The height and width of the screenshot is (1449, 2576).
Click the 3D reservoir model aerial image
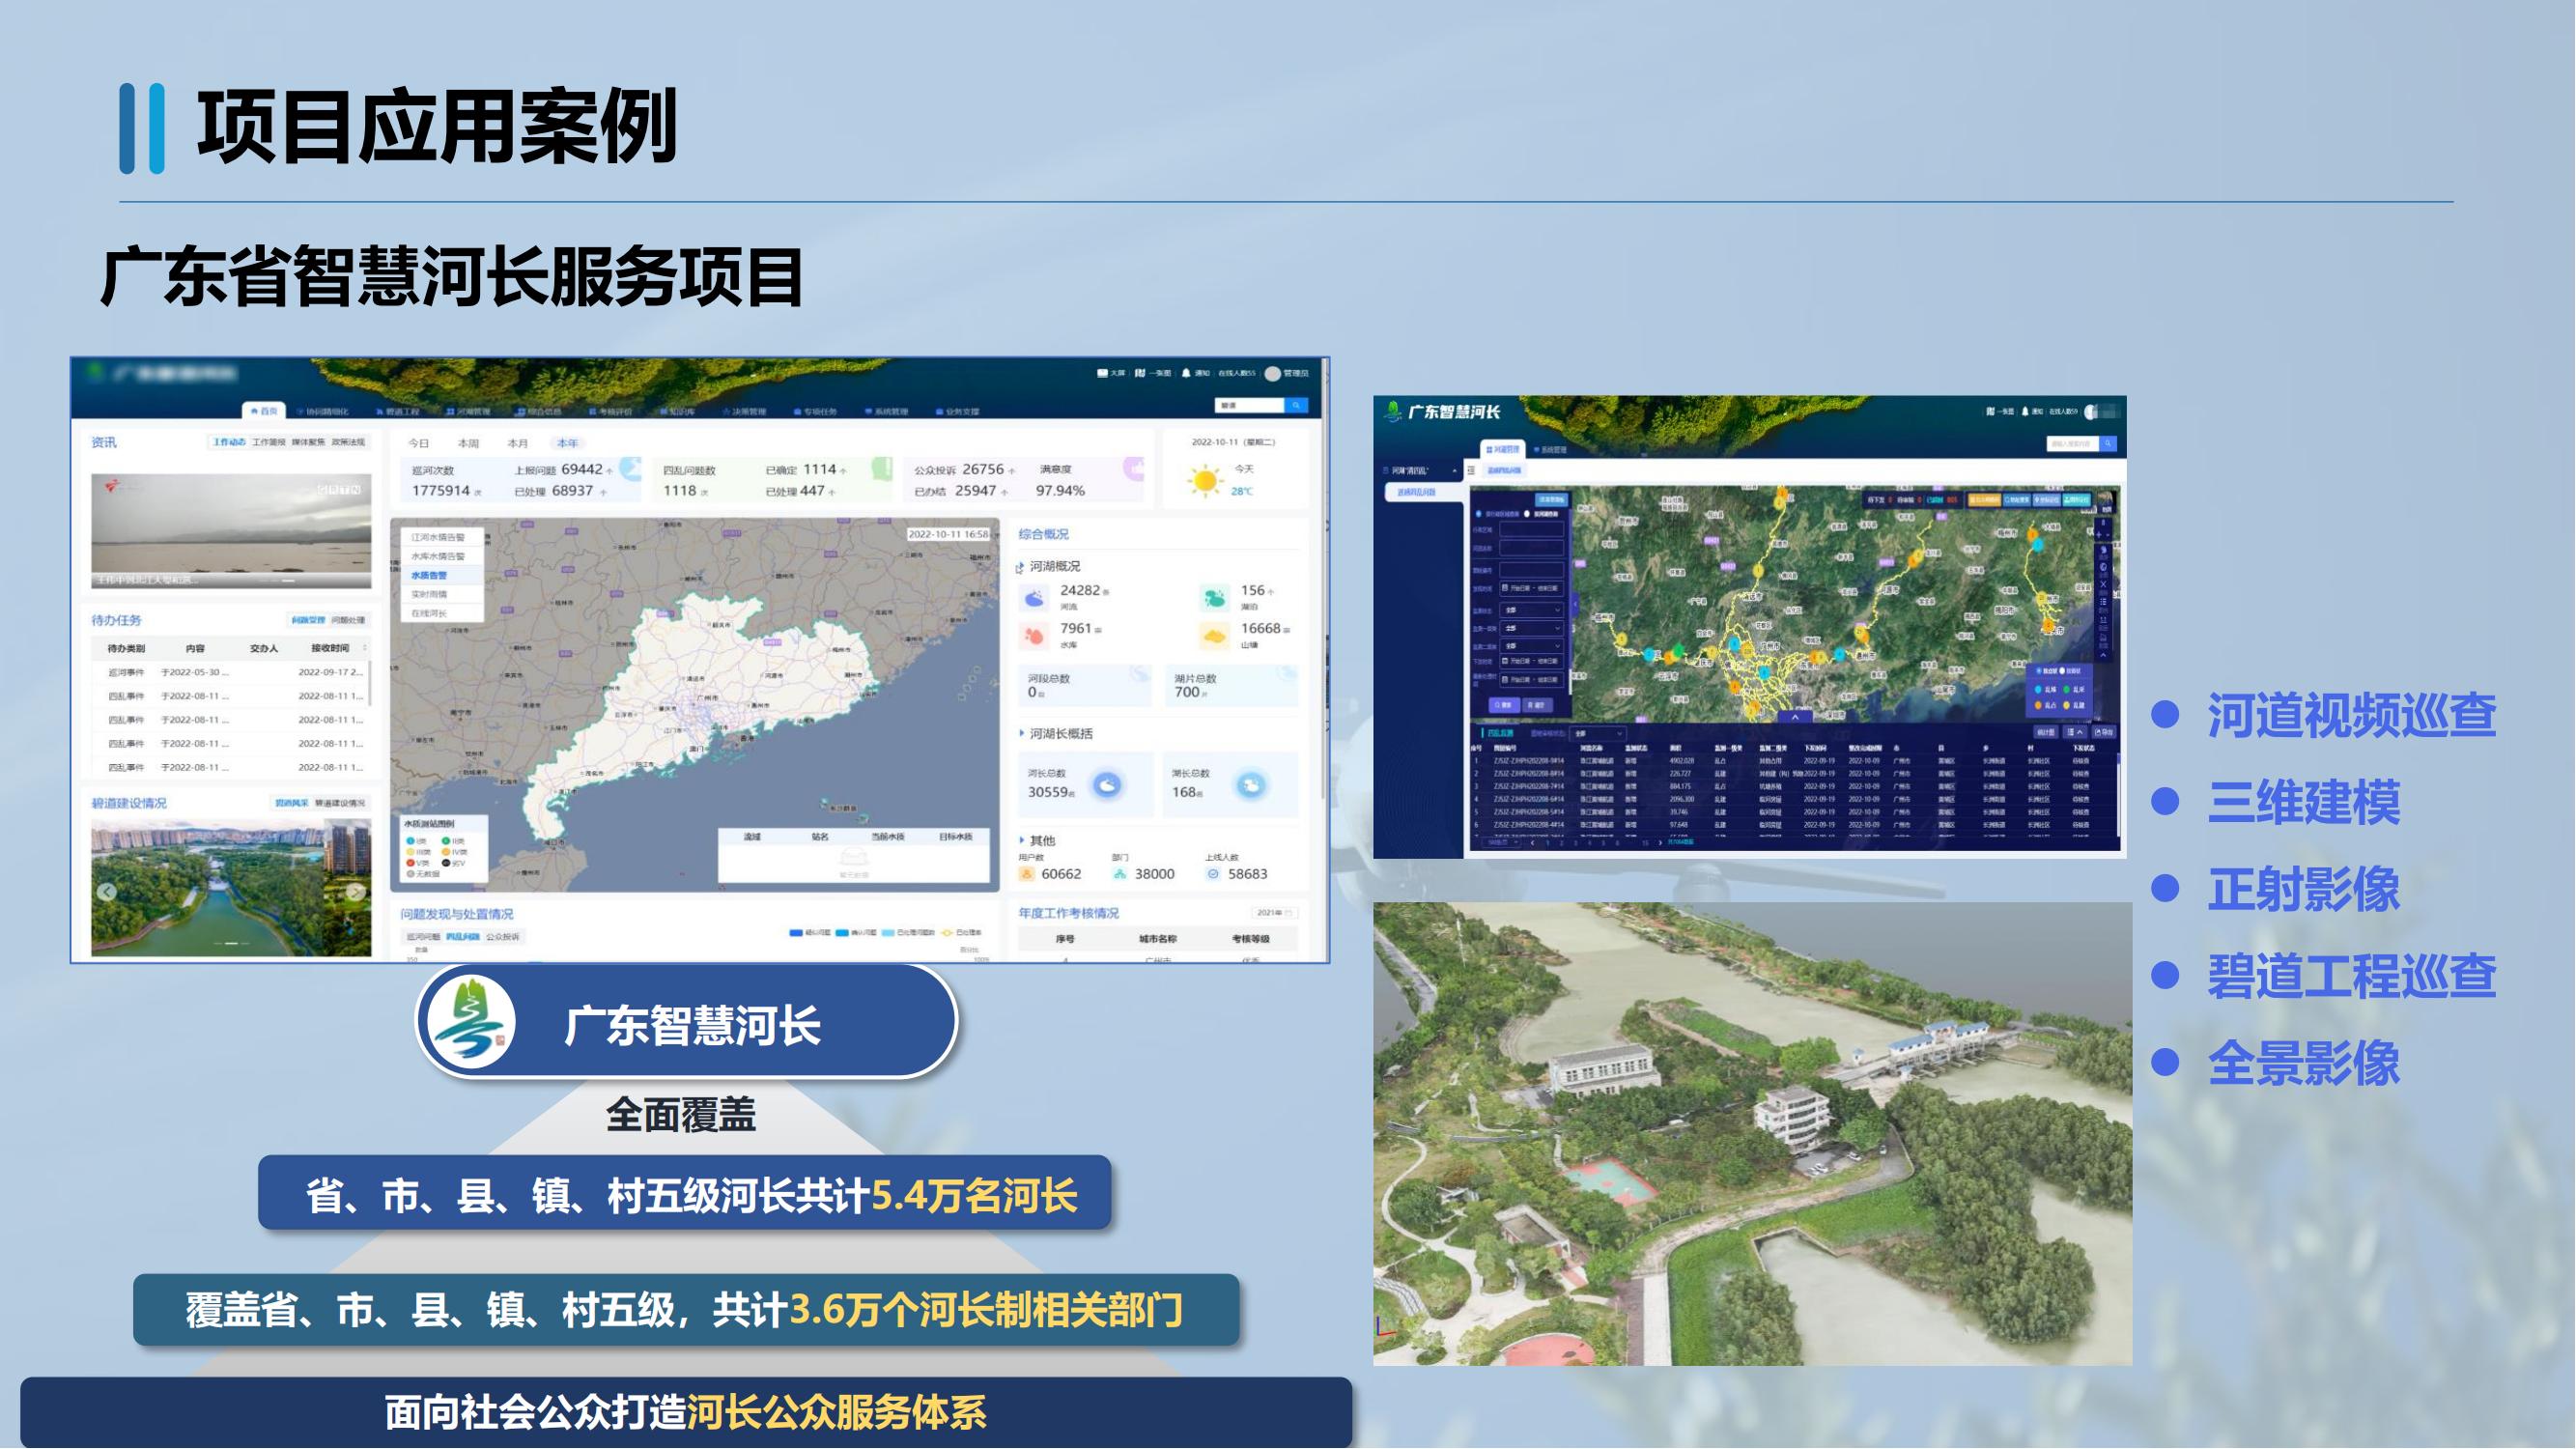coord(1751,1133)
